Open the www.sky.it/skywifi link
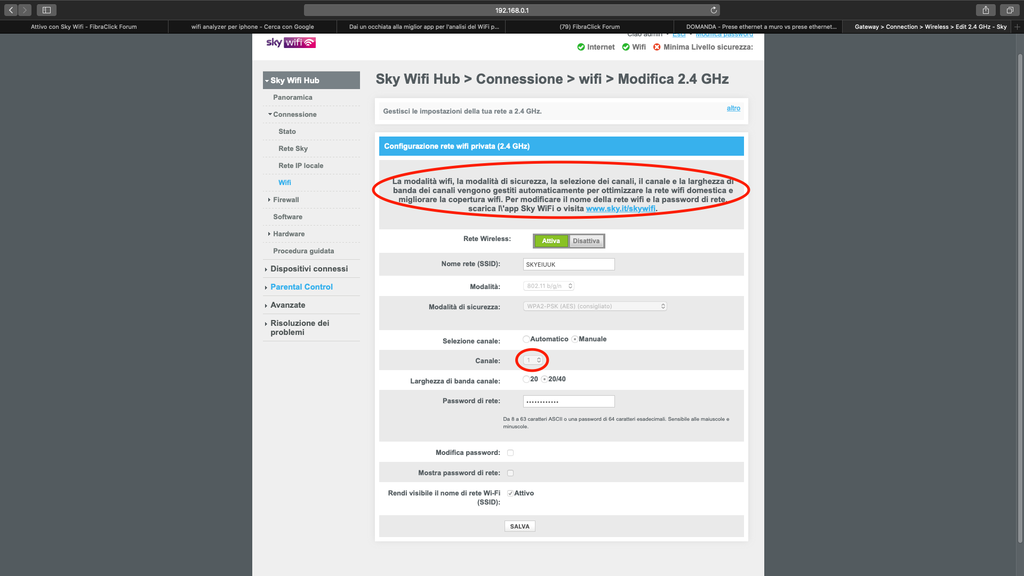This screenshot has width=1024, height=576. pyautogui.click(x=620, y=208)
